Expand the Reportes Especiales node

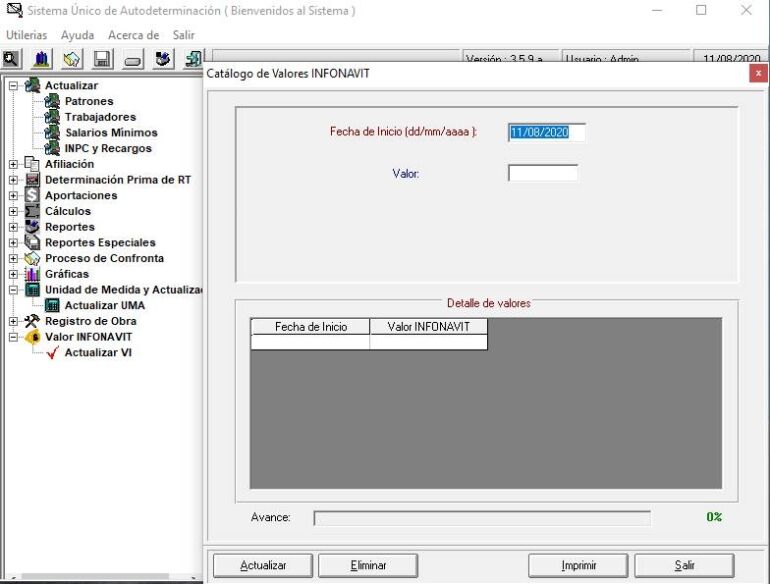click(x=13, y=243)
